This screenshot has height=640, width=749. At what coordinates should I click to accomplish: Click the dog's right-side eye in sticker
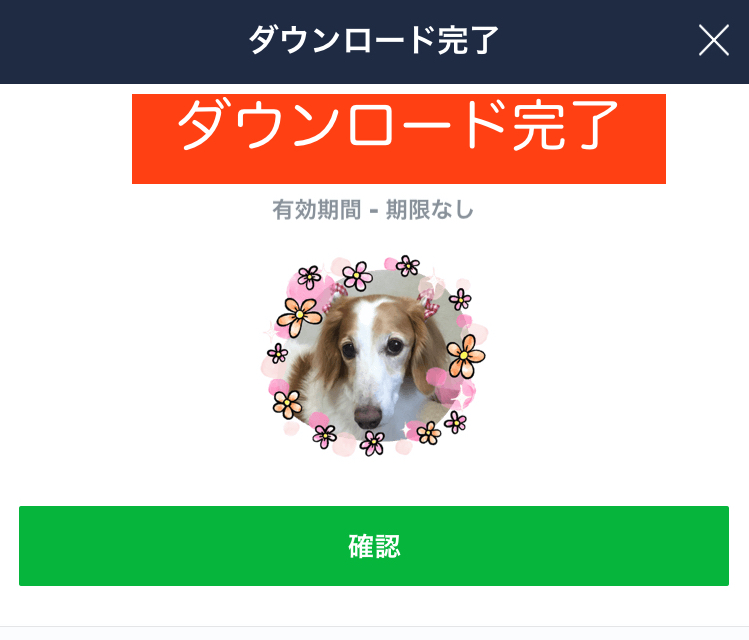point(395,346)
